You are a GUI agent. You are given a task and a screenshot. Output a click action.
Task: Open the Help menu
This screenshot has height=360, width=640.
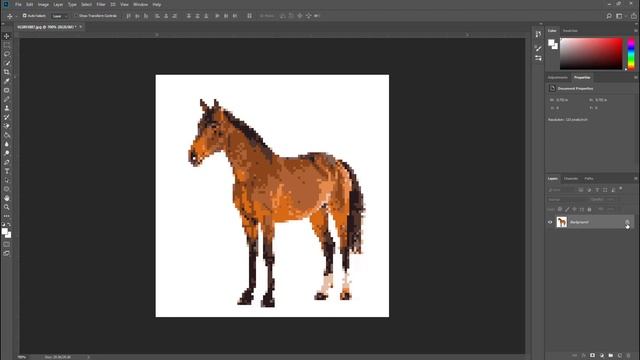tap(157, 4)
